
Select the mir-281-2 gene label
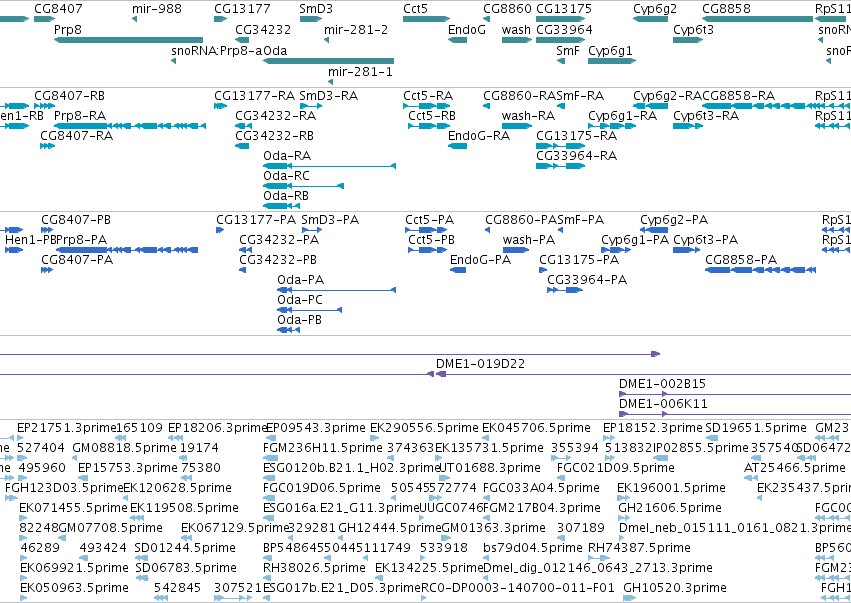356,29
